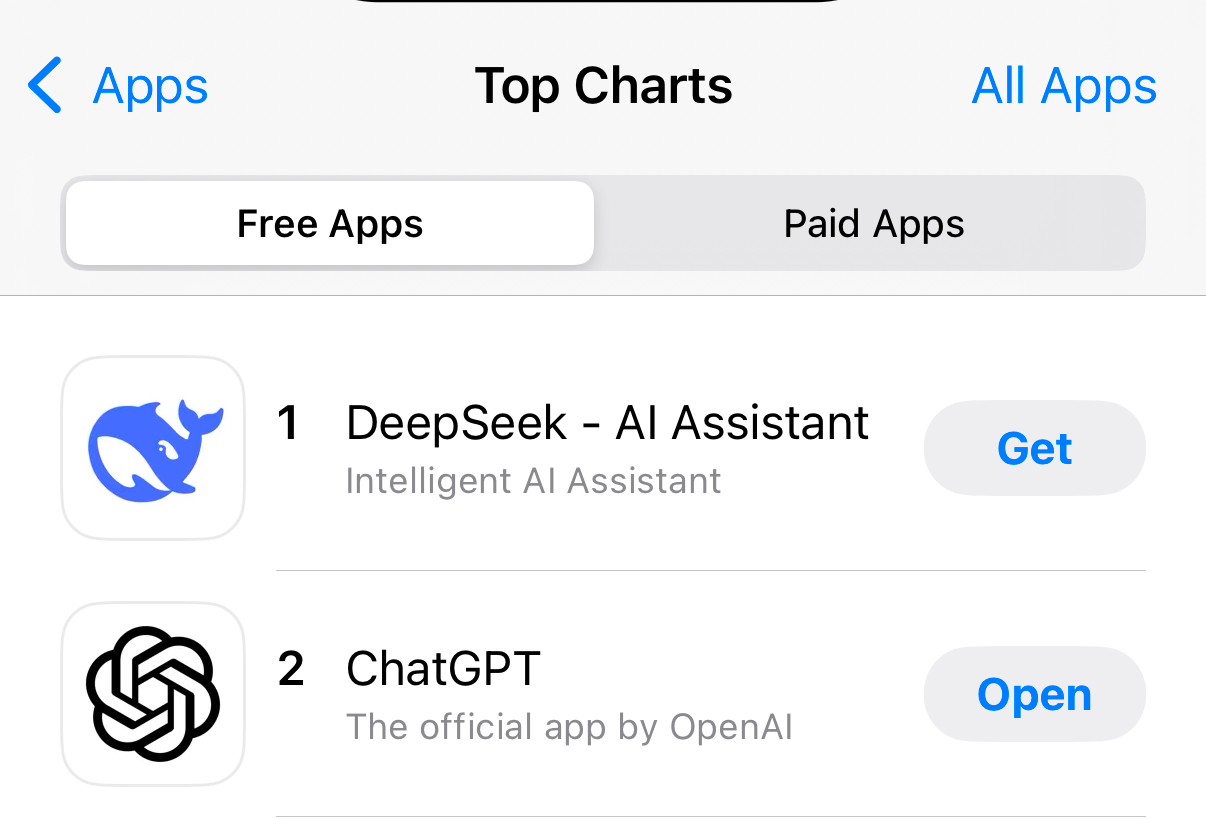Tap the official app by OpenAI subtitle
Screen dimensions: 1206x819
click(x=569, y=728)
